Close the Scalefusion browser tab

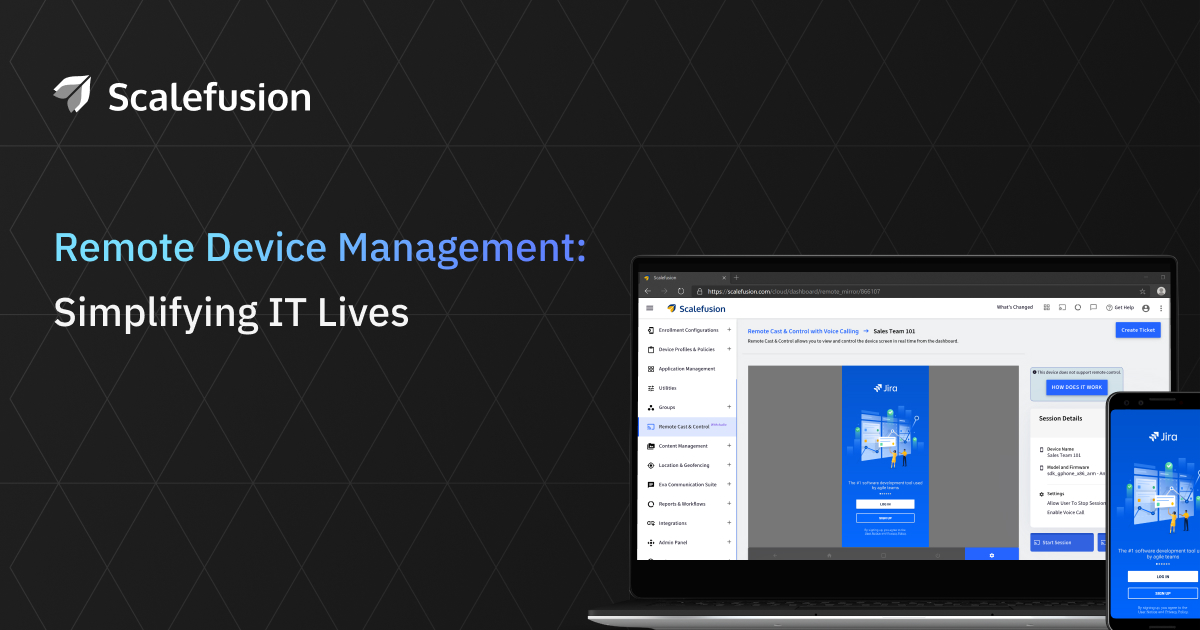(726, 277)
